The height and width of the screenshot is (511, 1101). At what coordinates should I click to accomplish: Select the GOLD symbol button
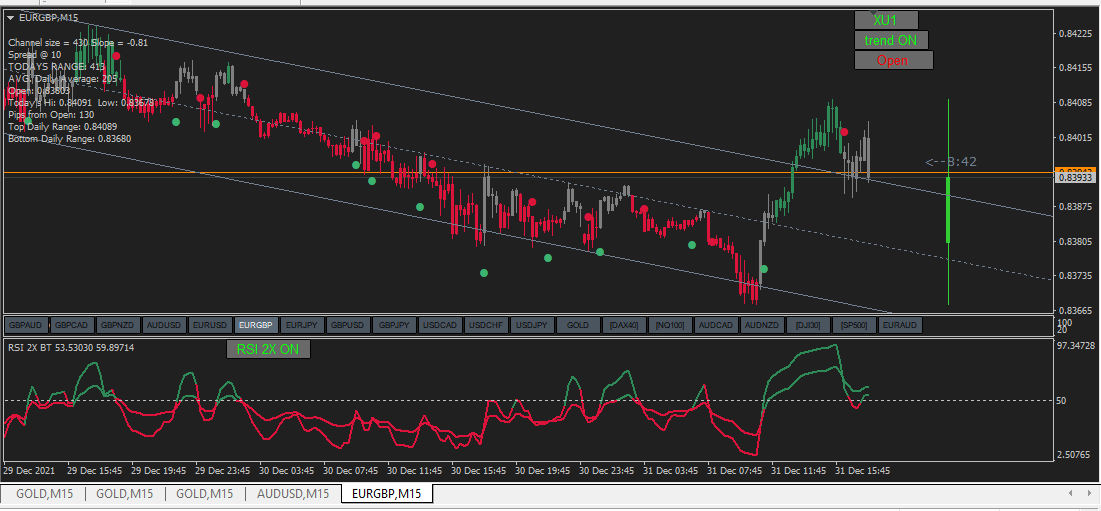tap(578, 325)
